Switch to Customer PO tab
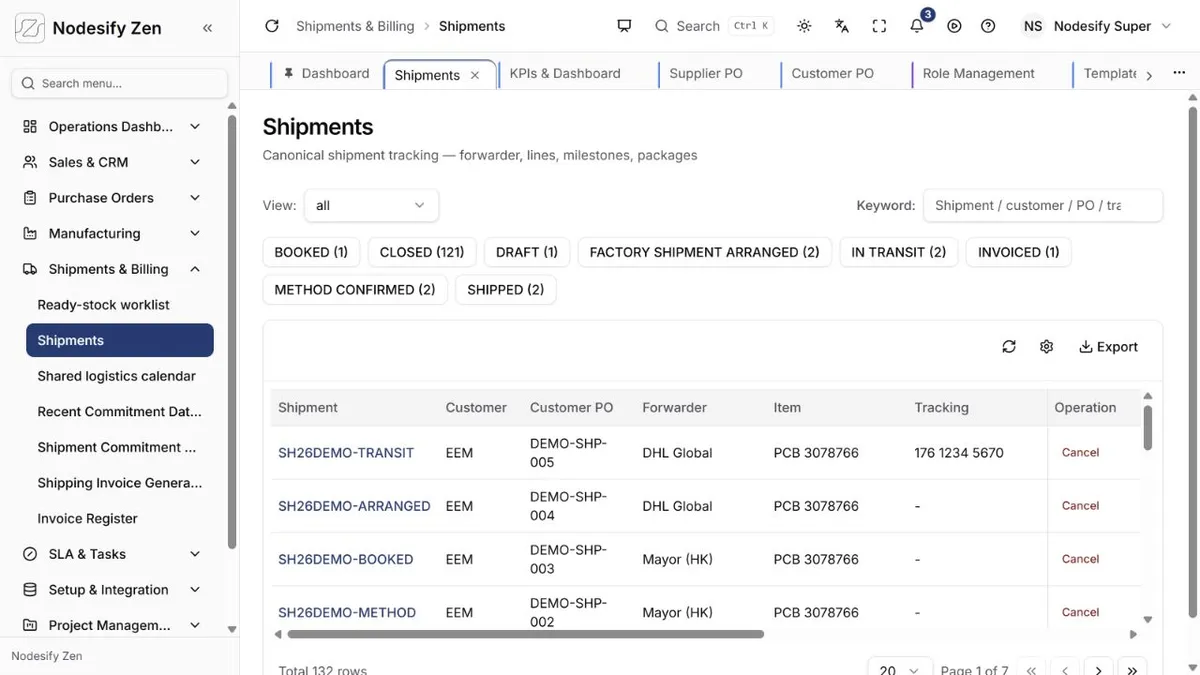The image size is (1200, 675). pos(832,73)
